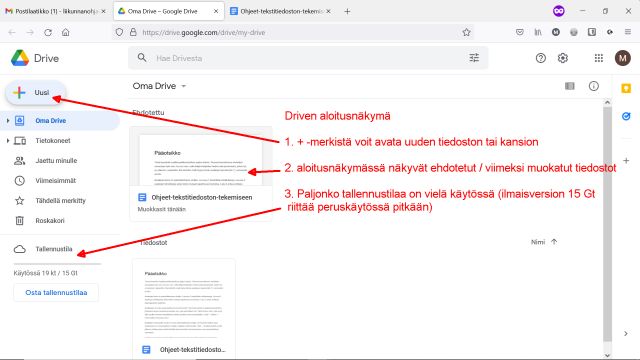The height and width of the screenshot is (360, 640).
Task: Switch to list layout view icon
Action: [570, 86]
